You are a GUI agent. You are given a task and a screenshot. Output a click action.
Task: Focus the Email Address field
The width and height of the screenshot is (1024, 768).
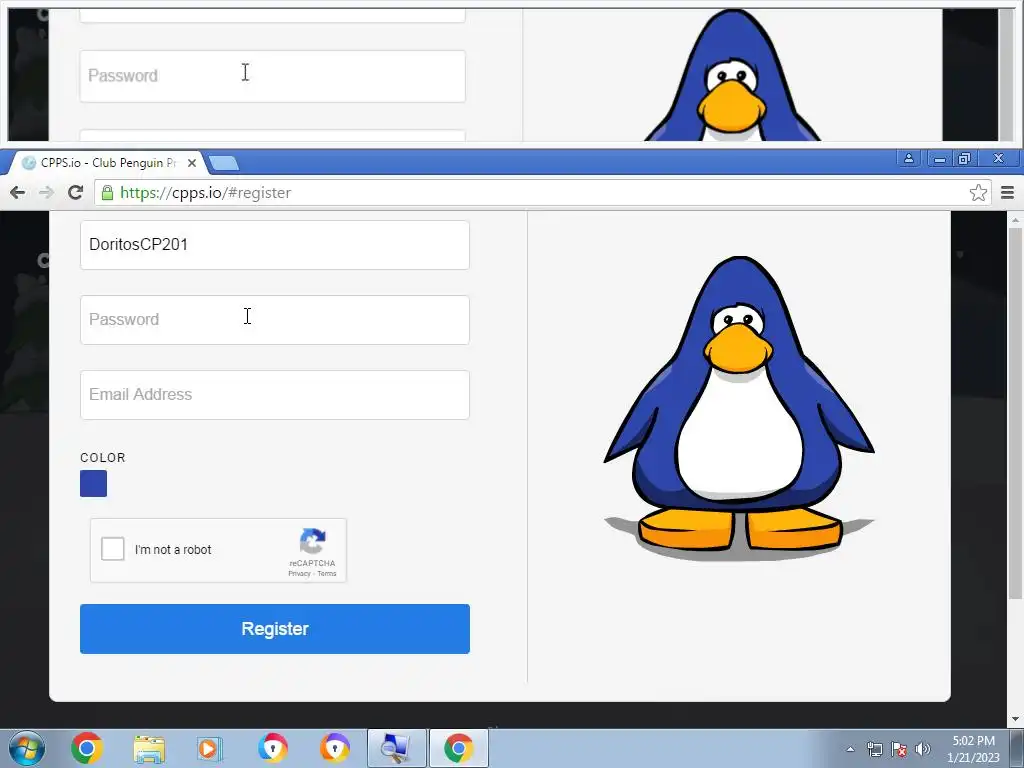tap(275, 395)
